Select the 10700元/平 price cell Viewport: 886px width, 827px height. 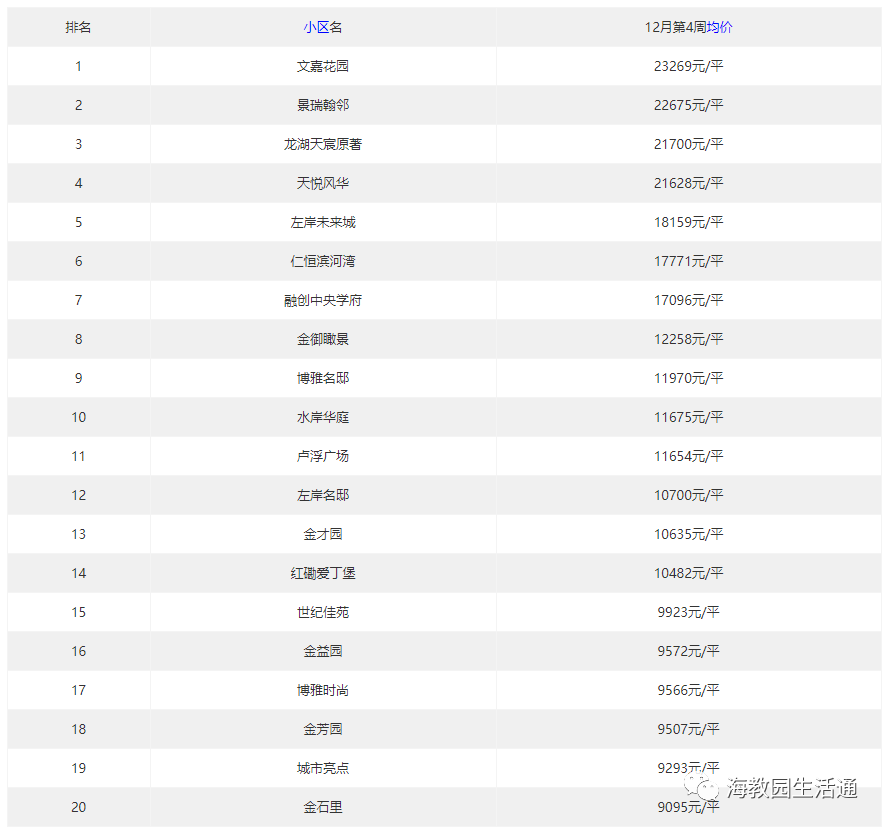click(689, 495)
